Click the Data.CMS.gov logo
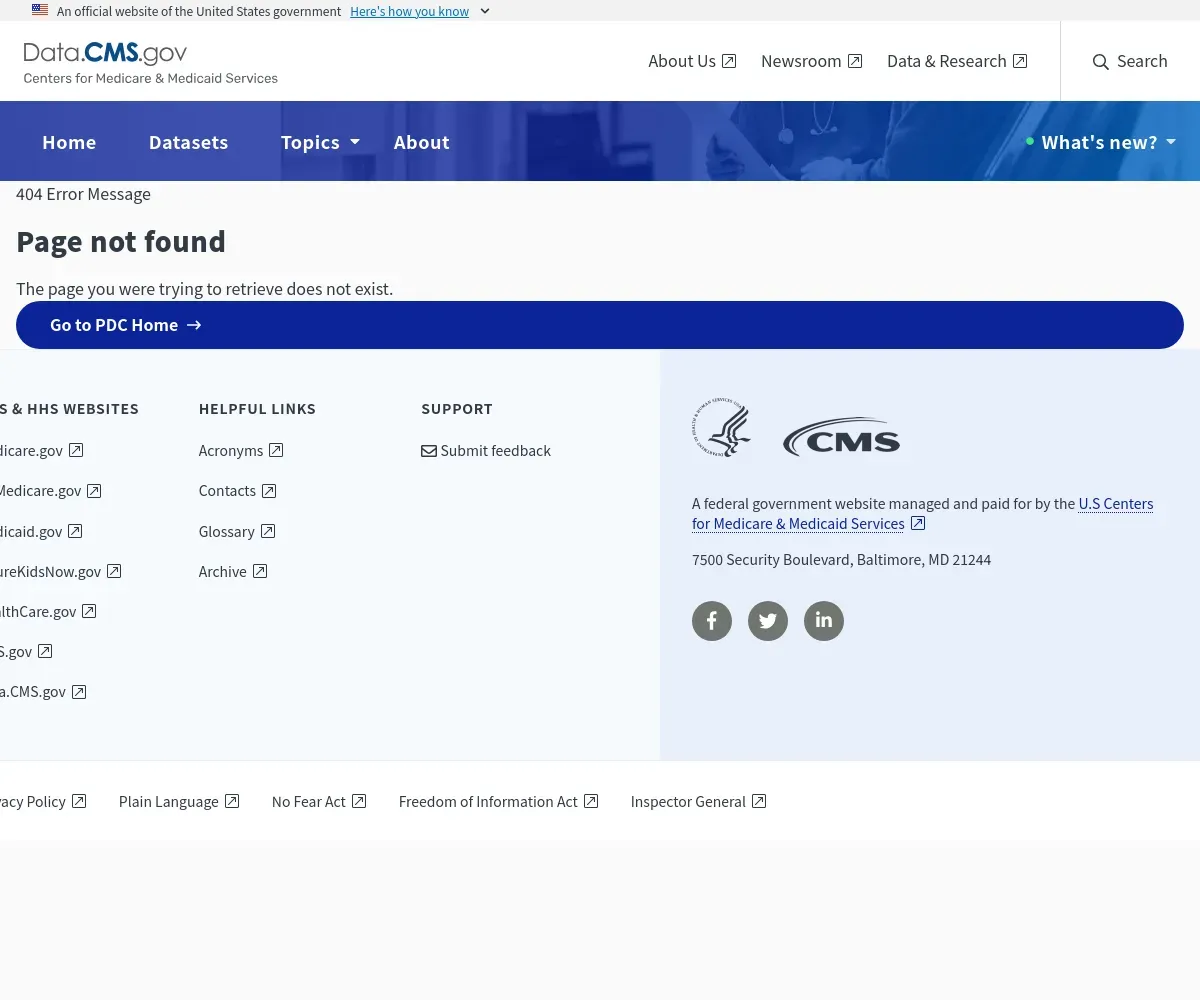Viewport: 1200px width, 1000px height. [x=151, y=62]
